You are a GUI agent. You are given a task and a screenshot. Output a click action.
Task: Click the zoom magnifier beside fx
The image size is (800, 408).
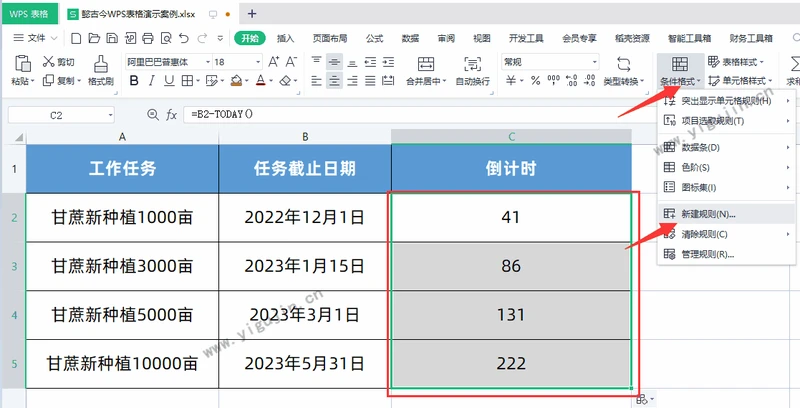tap(153, 115)
